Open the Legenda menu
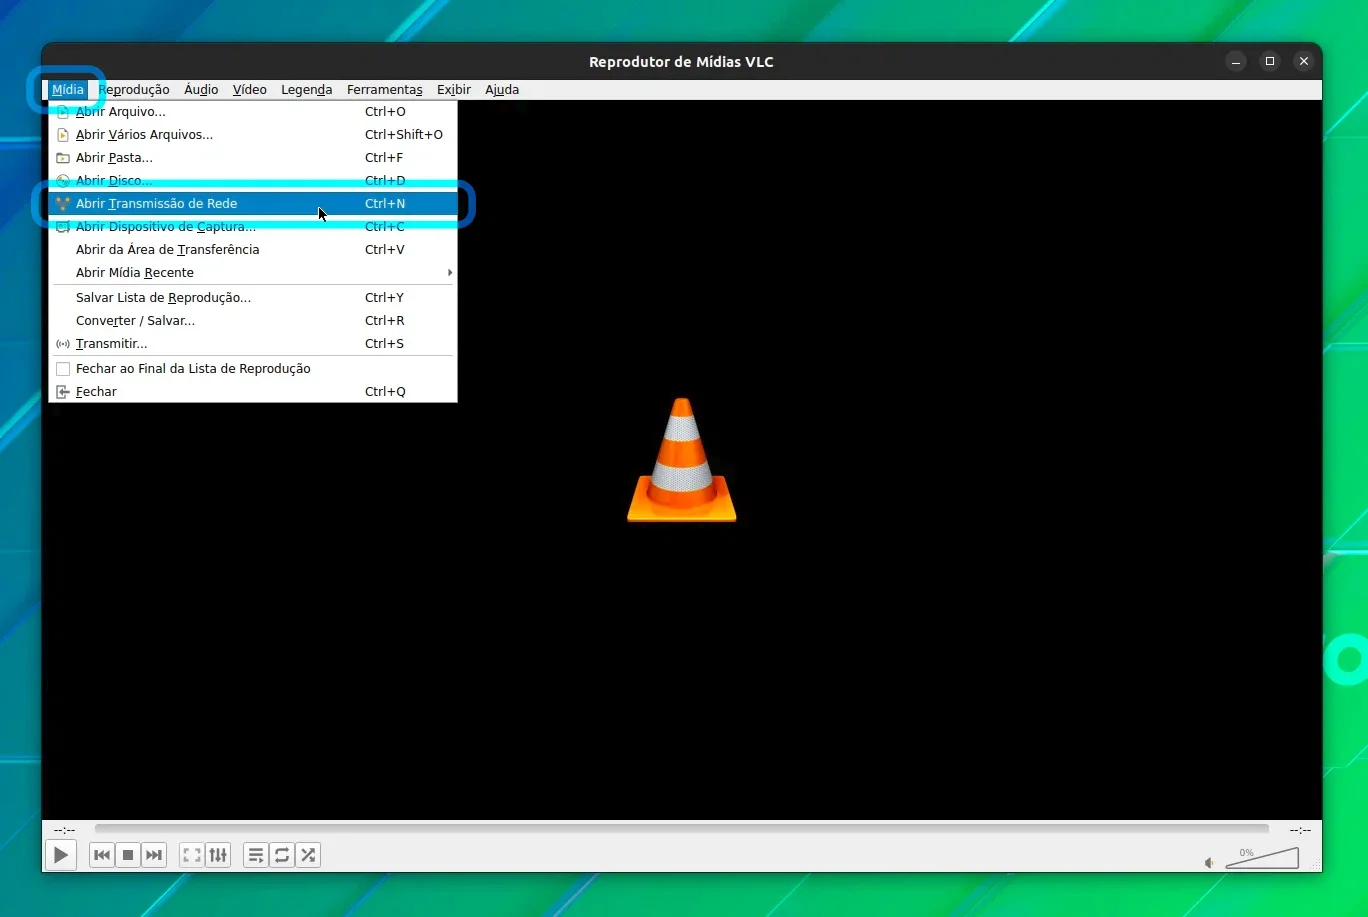Viewport: 1368px width, 917px height. click(306, 89)
